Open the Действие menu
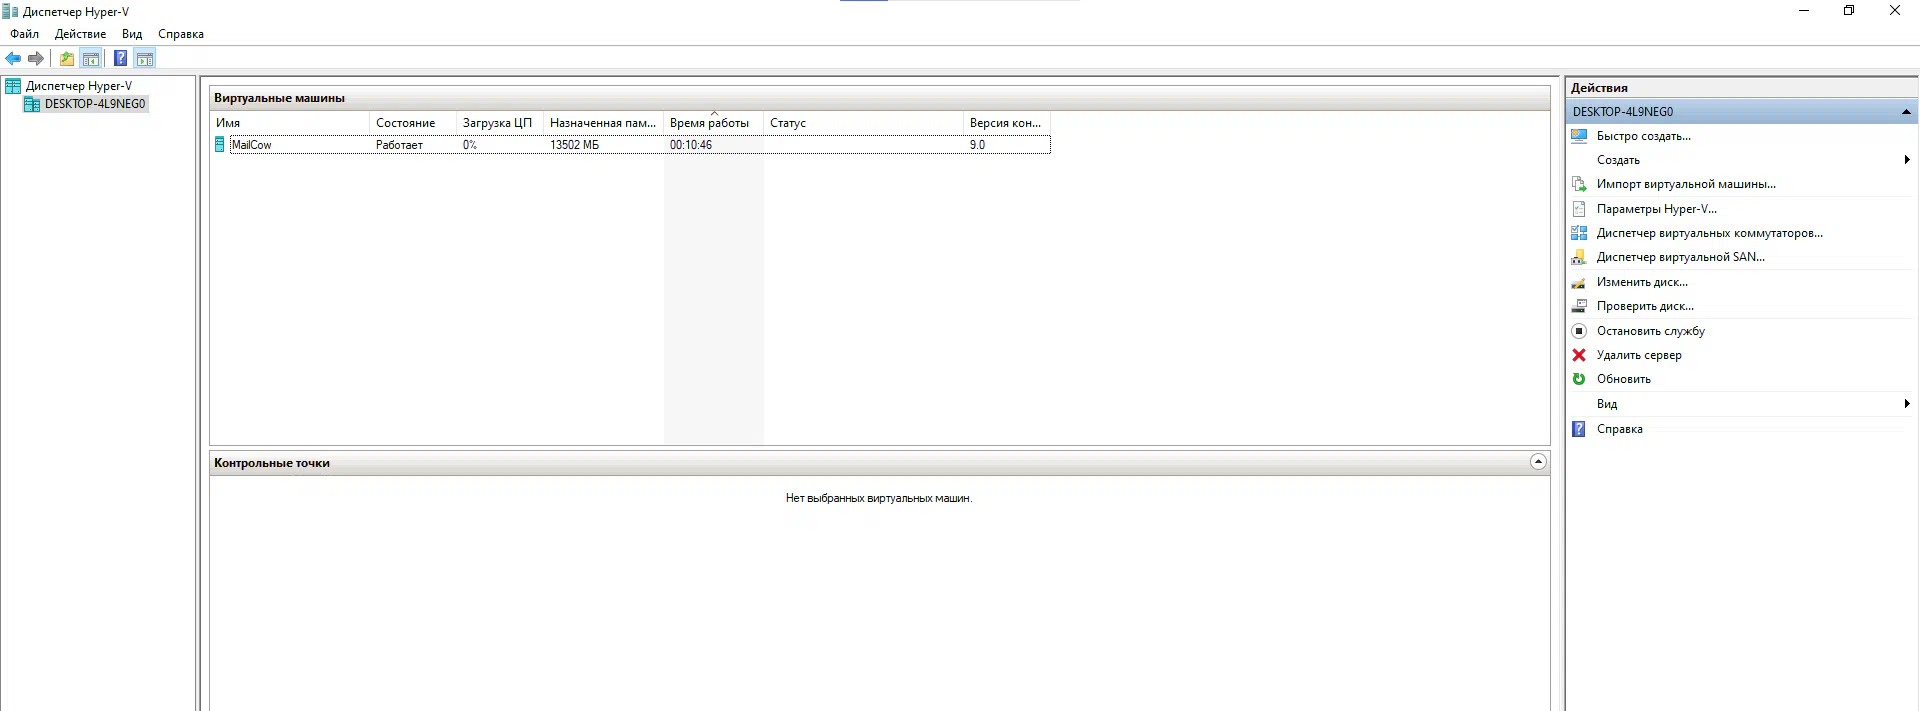This screenshot has height=711, width=1920. point(80,34)
